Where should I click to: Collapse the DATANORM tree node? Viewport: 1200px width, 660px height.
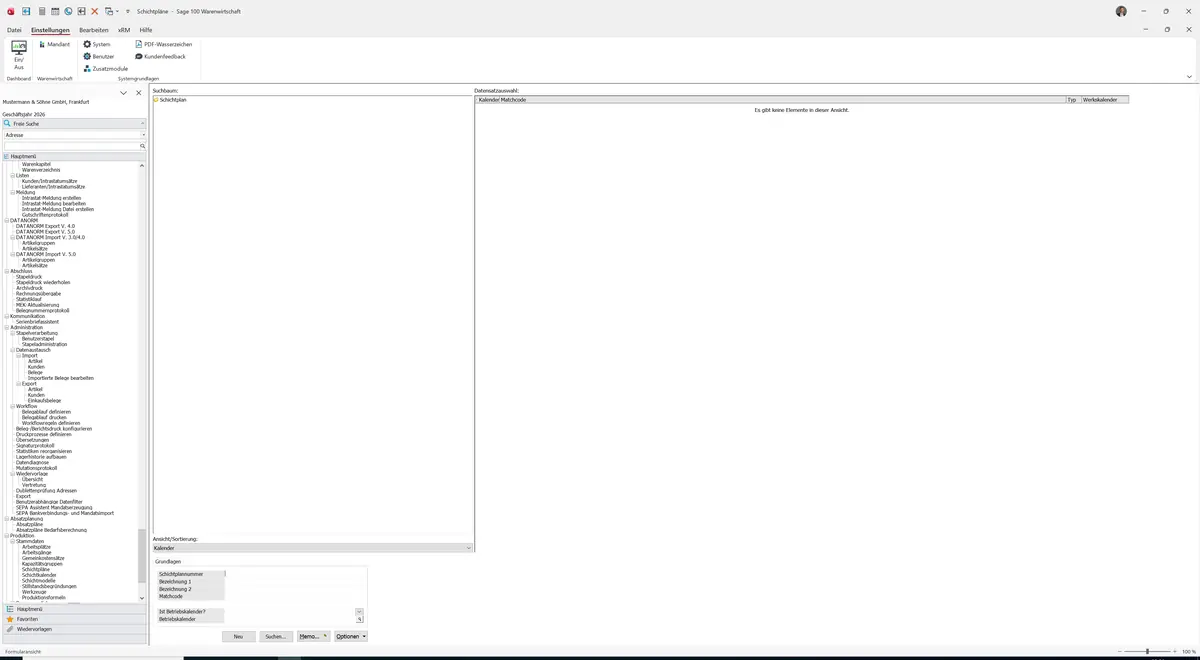pyautogui.click(x=7, y=220)
